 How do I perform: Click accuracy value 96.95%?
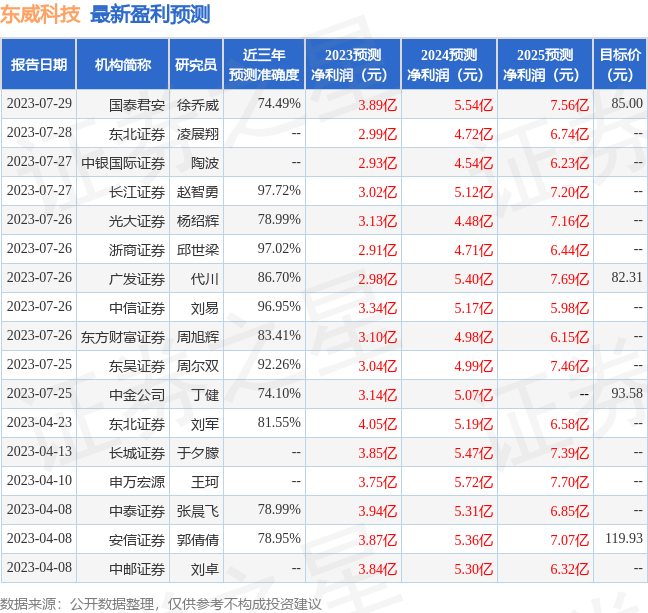coord(279,307)
